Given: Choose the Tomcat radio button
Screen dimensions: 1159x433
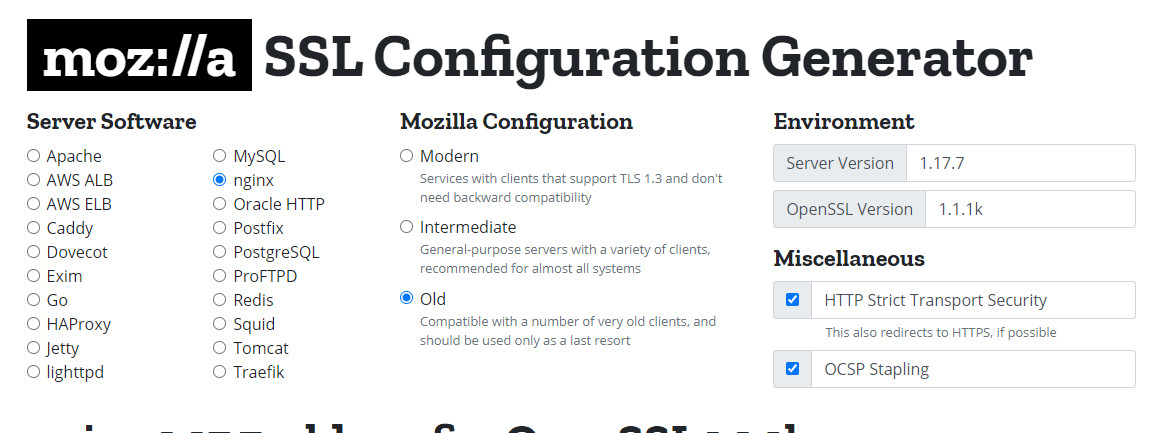Looking at the screenshot, I should point(220,348).
